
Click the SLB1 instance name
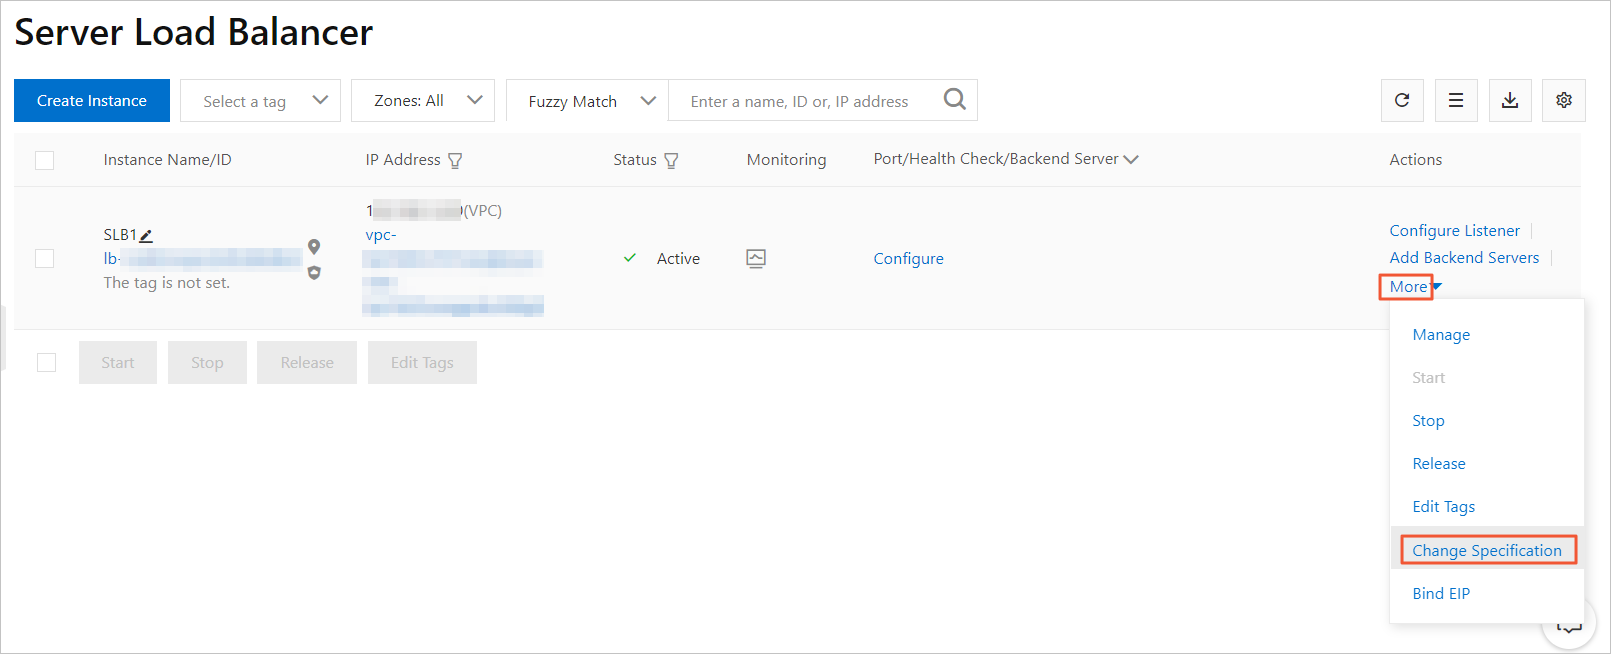(120, 235)
